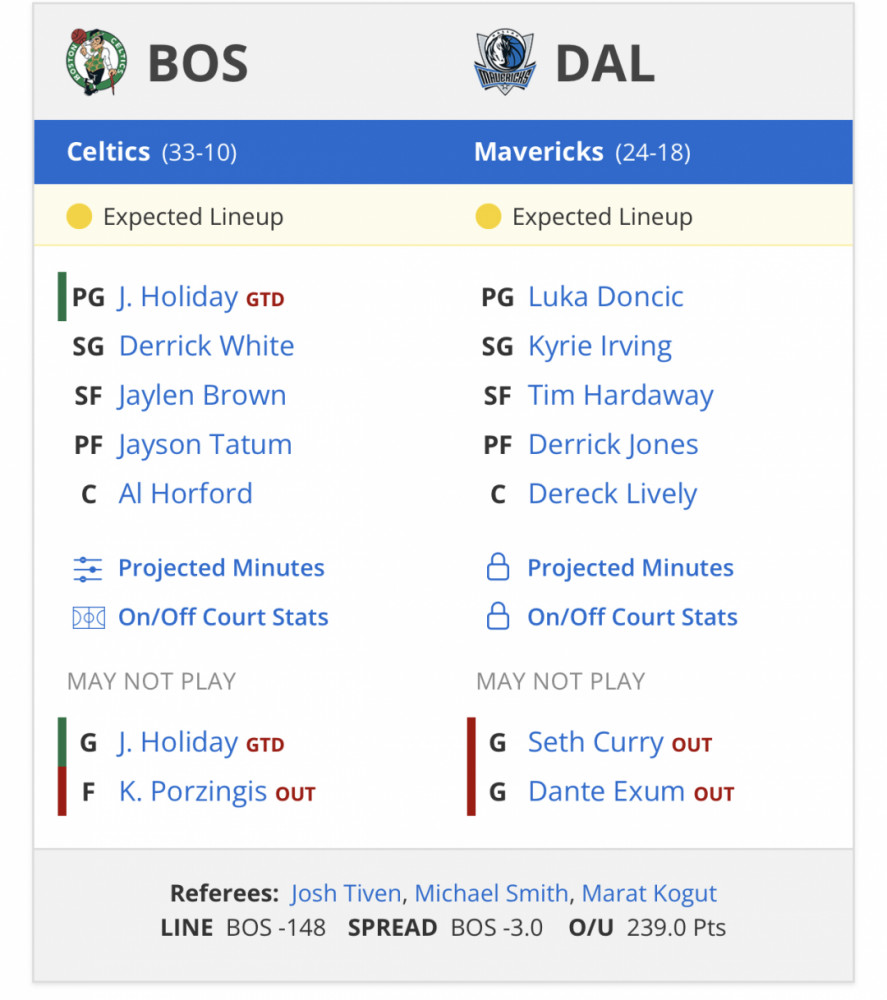Click the Mavericks yellow Expected Lineup dot

coord(488,216)
